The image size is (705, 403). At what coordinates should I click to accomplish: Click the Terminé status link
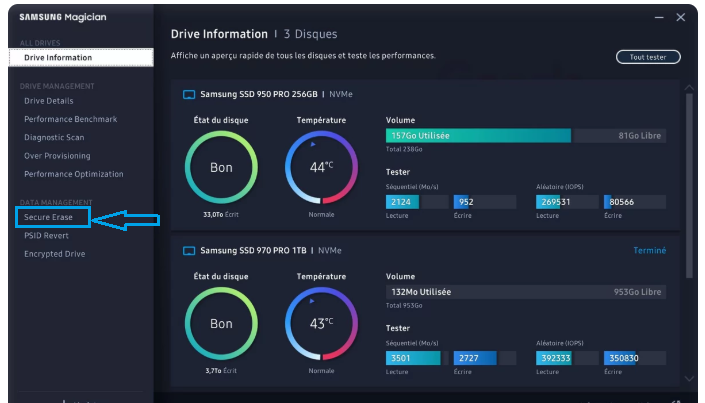click(x=650, y=251)
